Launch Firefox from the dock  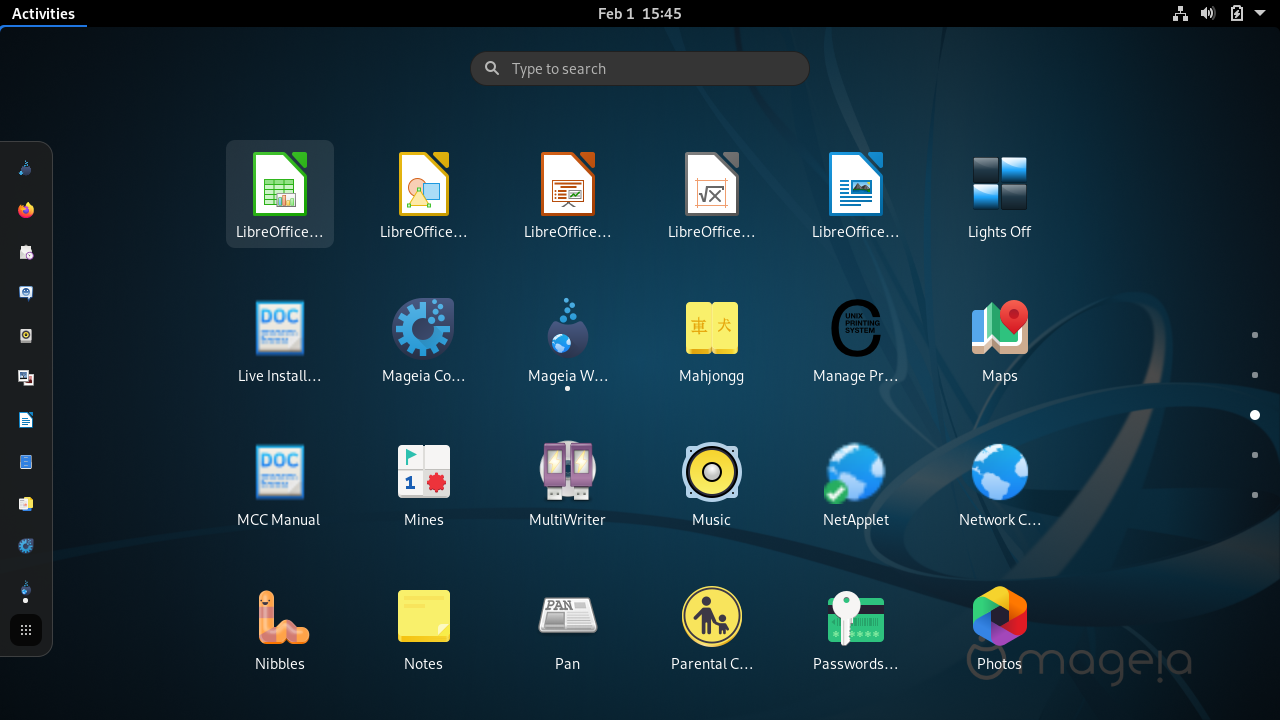coord(26,210)
